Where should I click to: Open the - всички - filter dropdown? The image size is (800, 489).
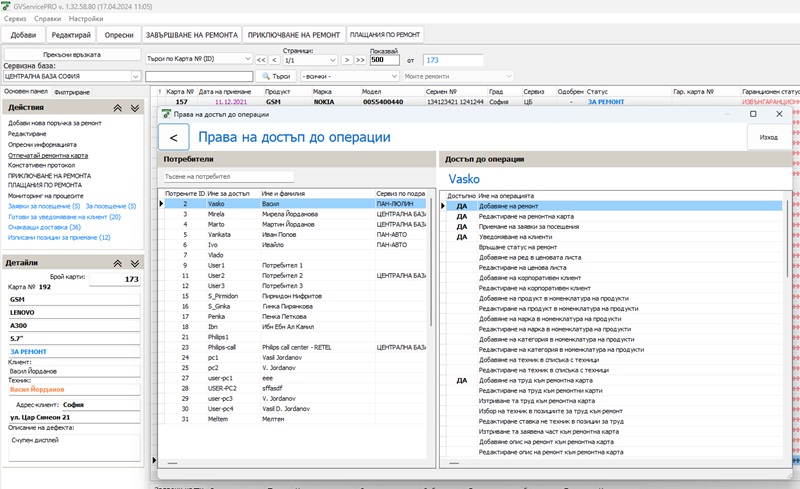click(349, 76)
